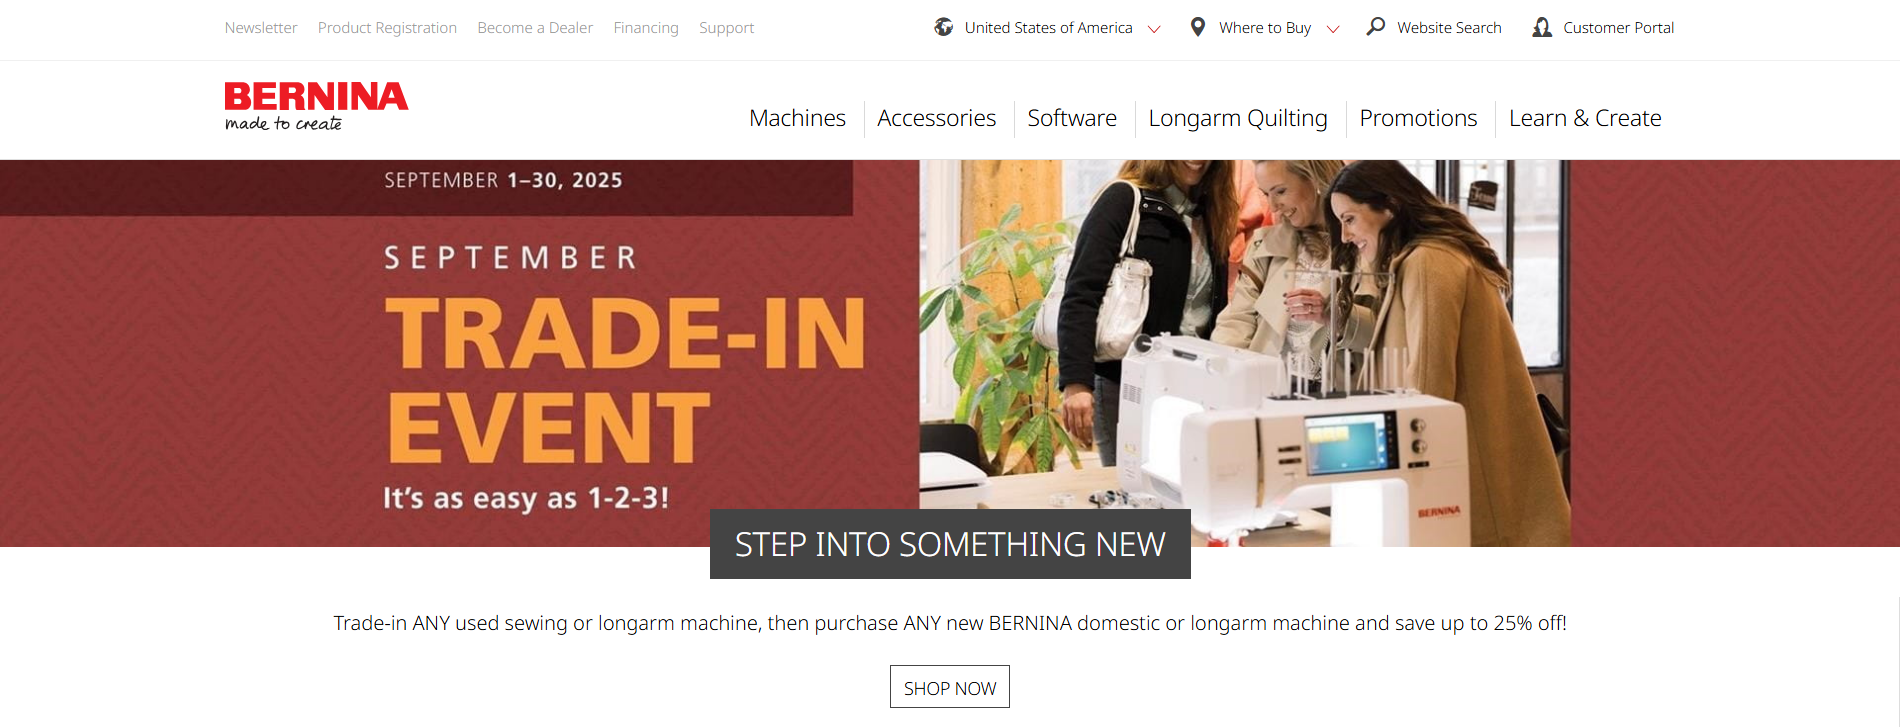Image resolution: width=1900 pixels, height=728 pixels.
Task: Open the Accessories menu
Action: [x=936, y=118]
